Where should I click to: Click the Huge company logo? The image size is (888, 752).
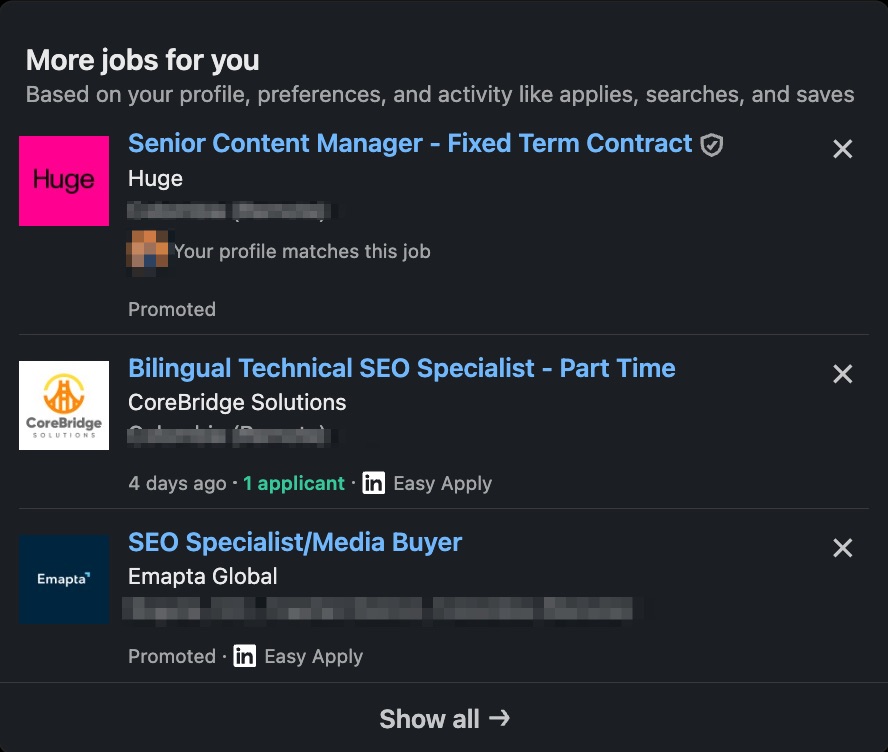(x=63, y=181)
